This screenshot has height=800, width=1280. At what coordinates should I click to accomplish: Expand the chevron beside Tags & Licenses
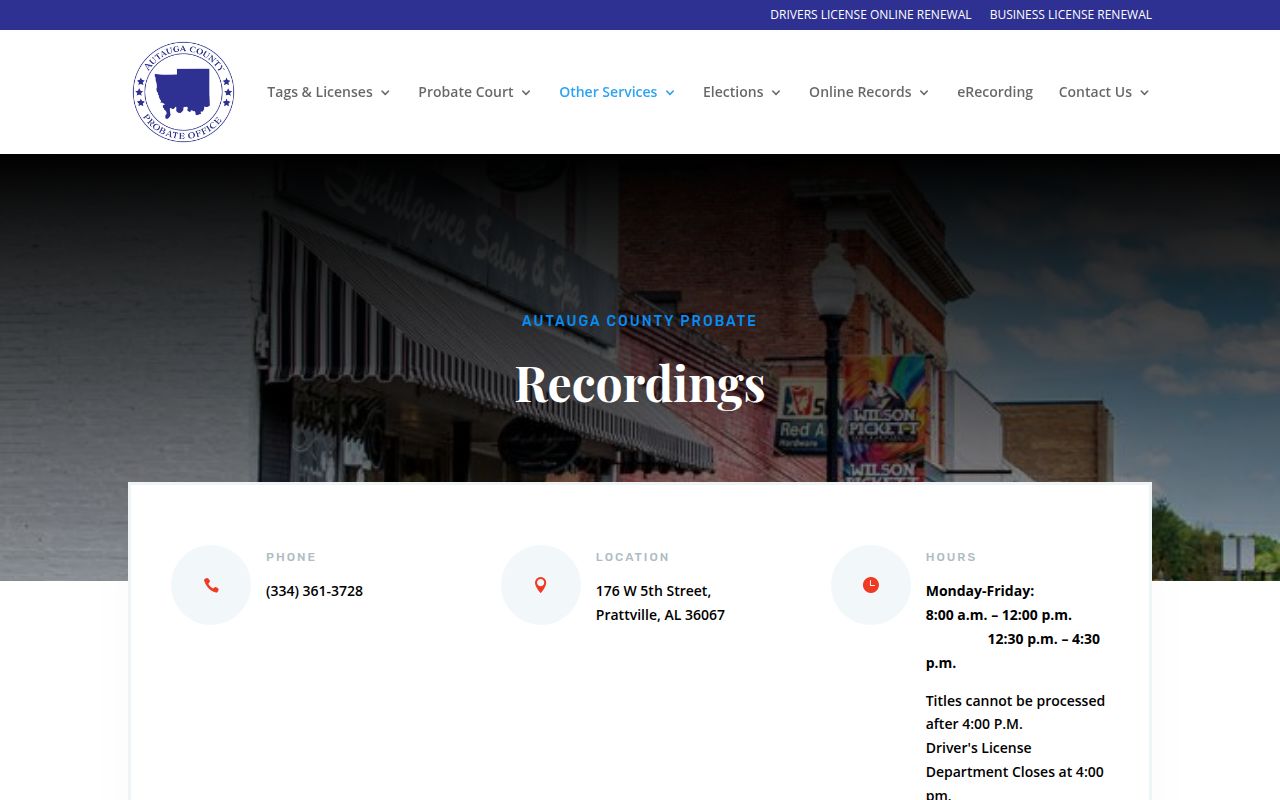385,93
